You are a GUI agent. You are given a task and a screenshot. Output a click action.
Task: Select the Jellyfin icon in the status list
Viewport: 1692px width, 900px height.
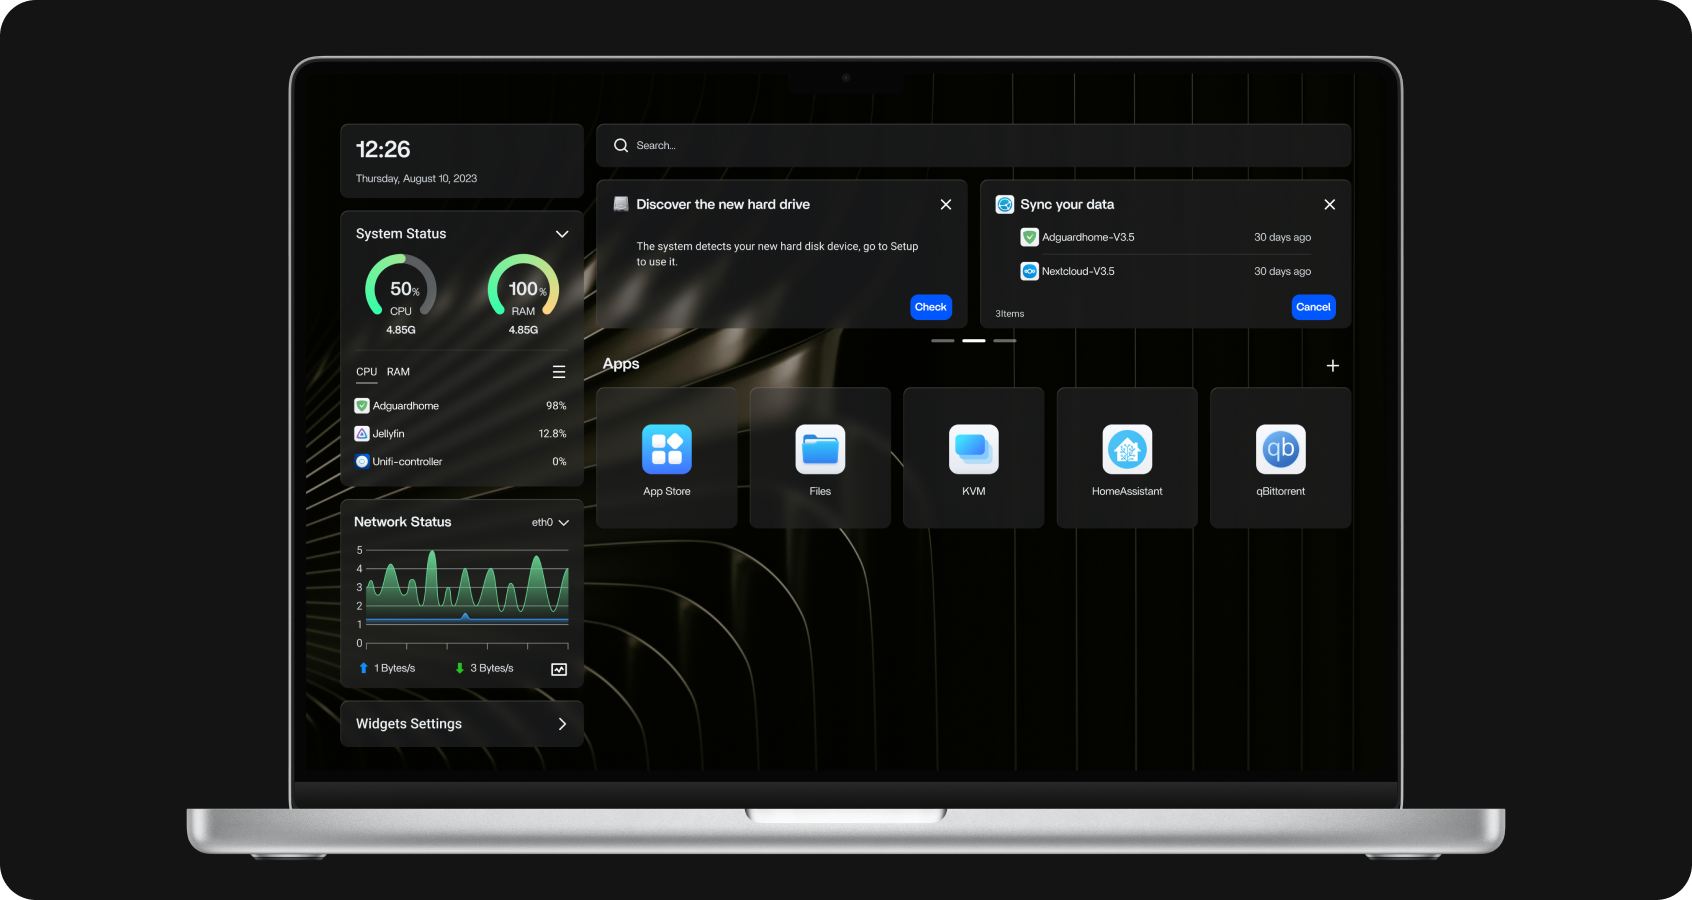tap(361, 433)
